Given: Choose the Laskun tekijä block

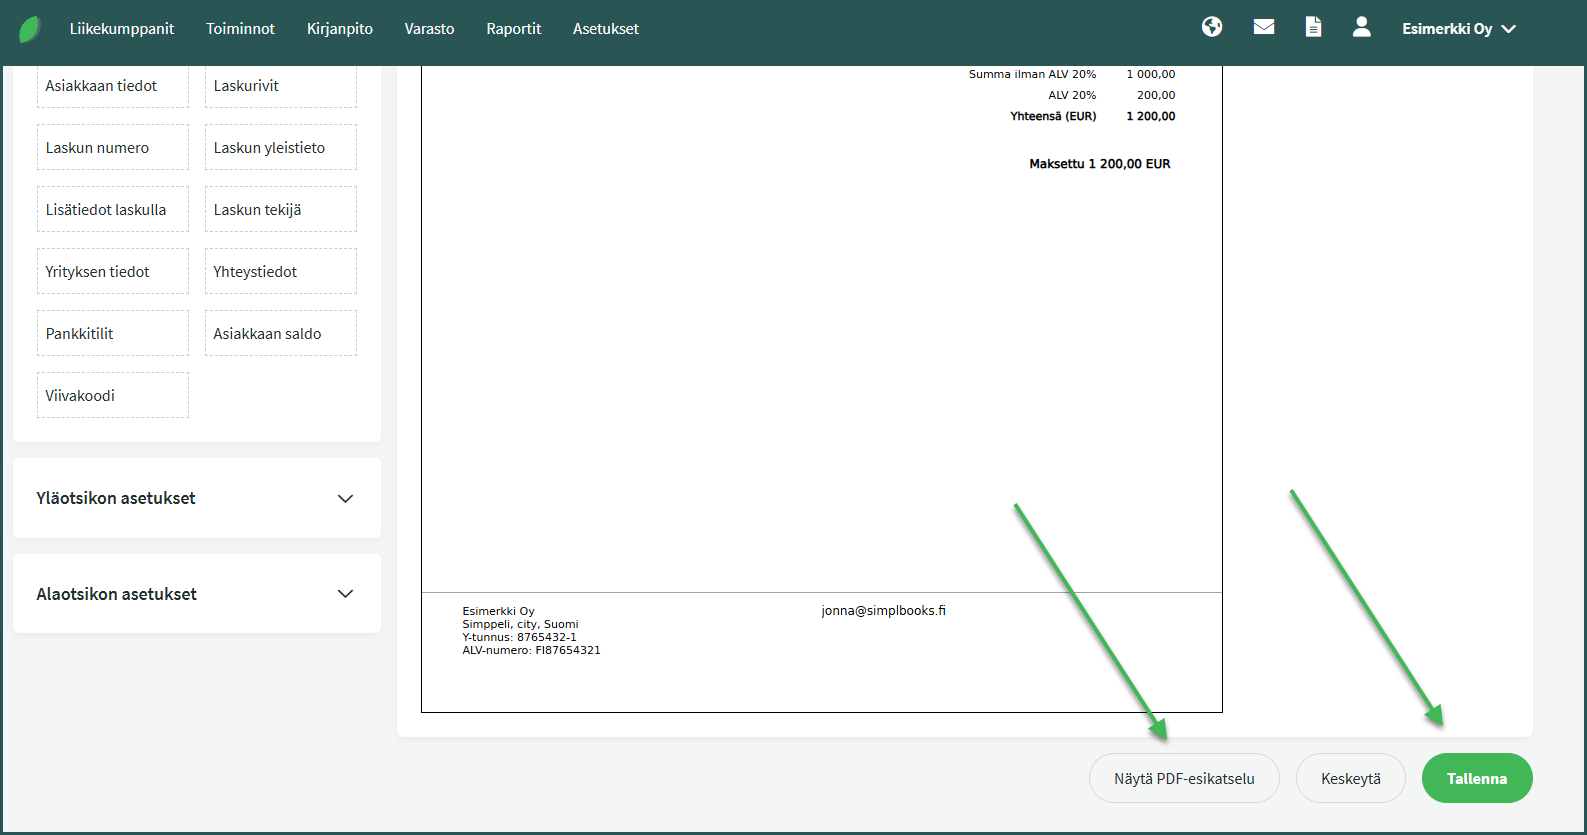Looking at the screenshot, I should (280, 209).
